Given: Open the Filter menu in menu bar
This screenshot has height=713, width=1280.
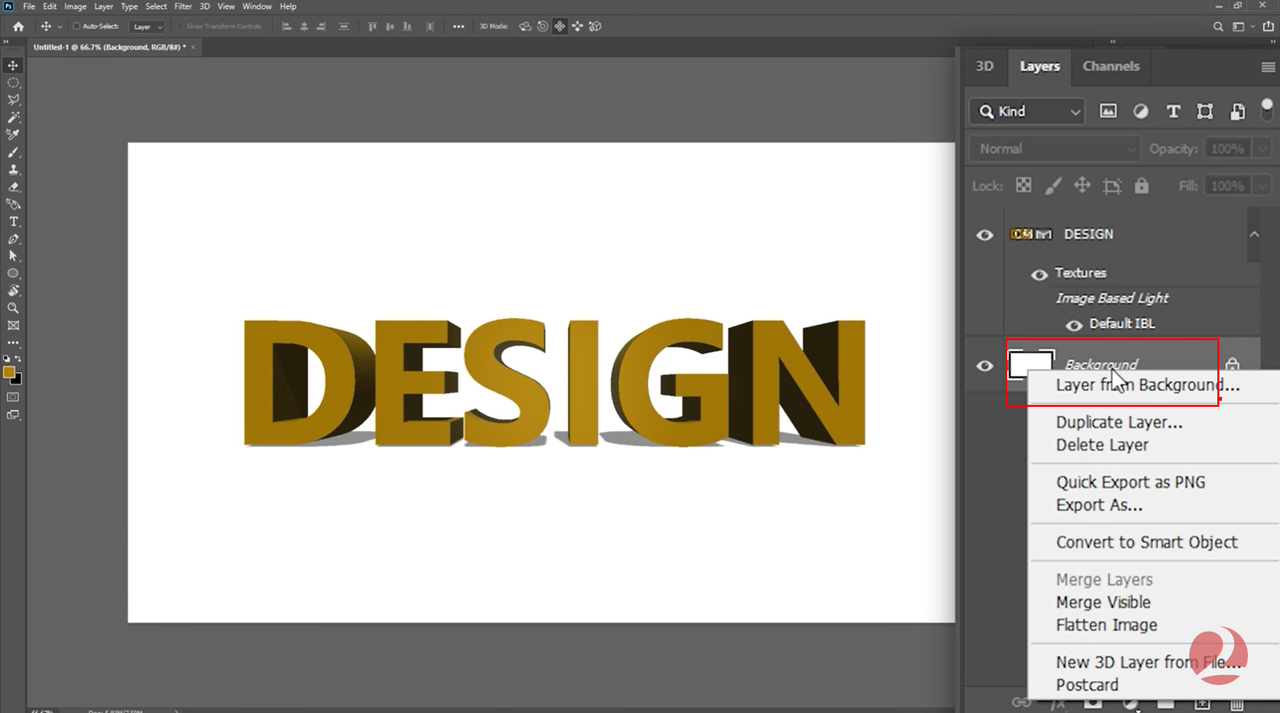Looking at the screenshot, I should (x=182, y=6).
